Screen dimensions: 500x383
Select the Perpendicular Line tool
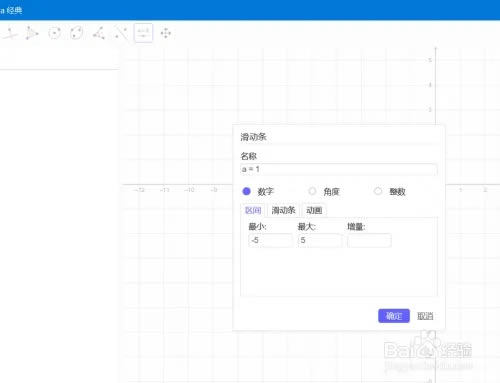10,33
